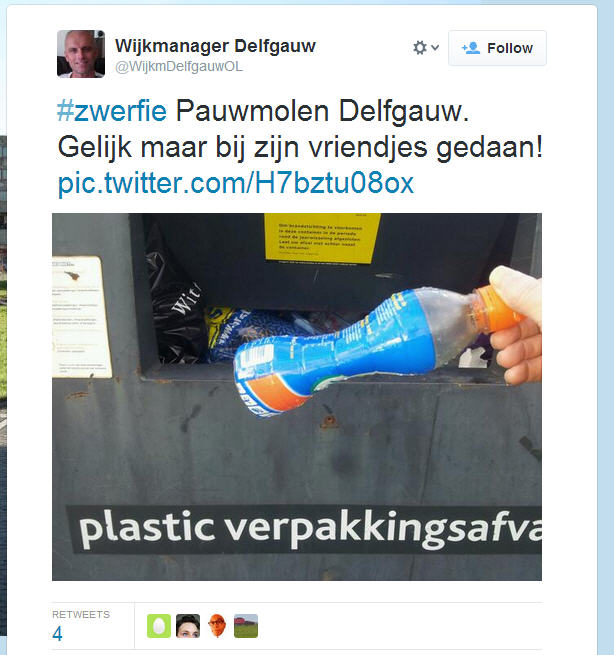Click the orange cartoon head retweeter avatar
This screenshot has height=655, width=614.
[x=217, y=626]
